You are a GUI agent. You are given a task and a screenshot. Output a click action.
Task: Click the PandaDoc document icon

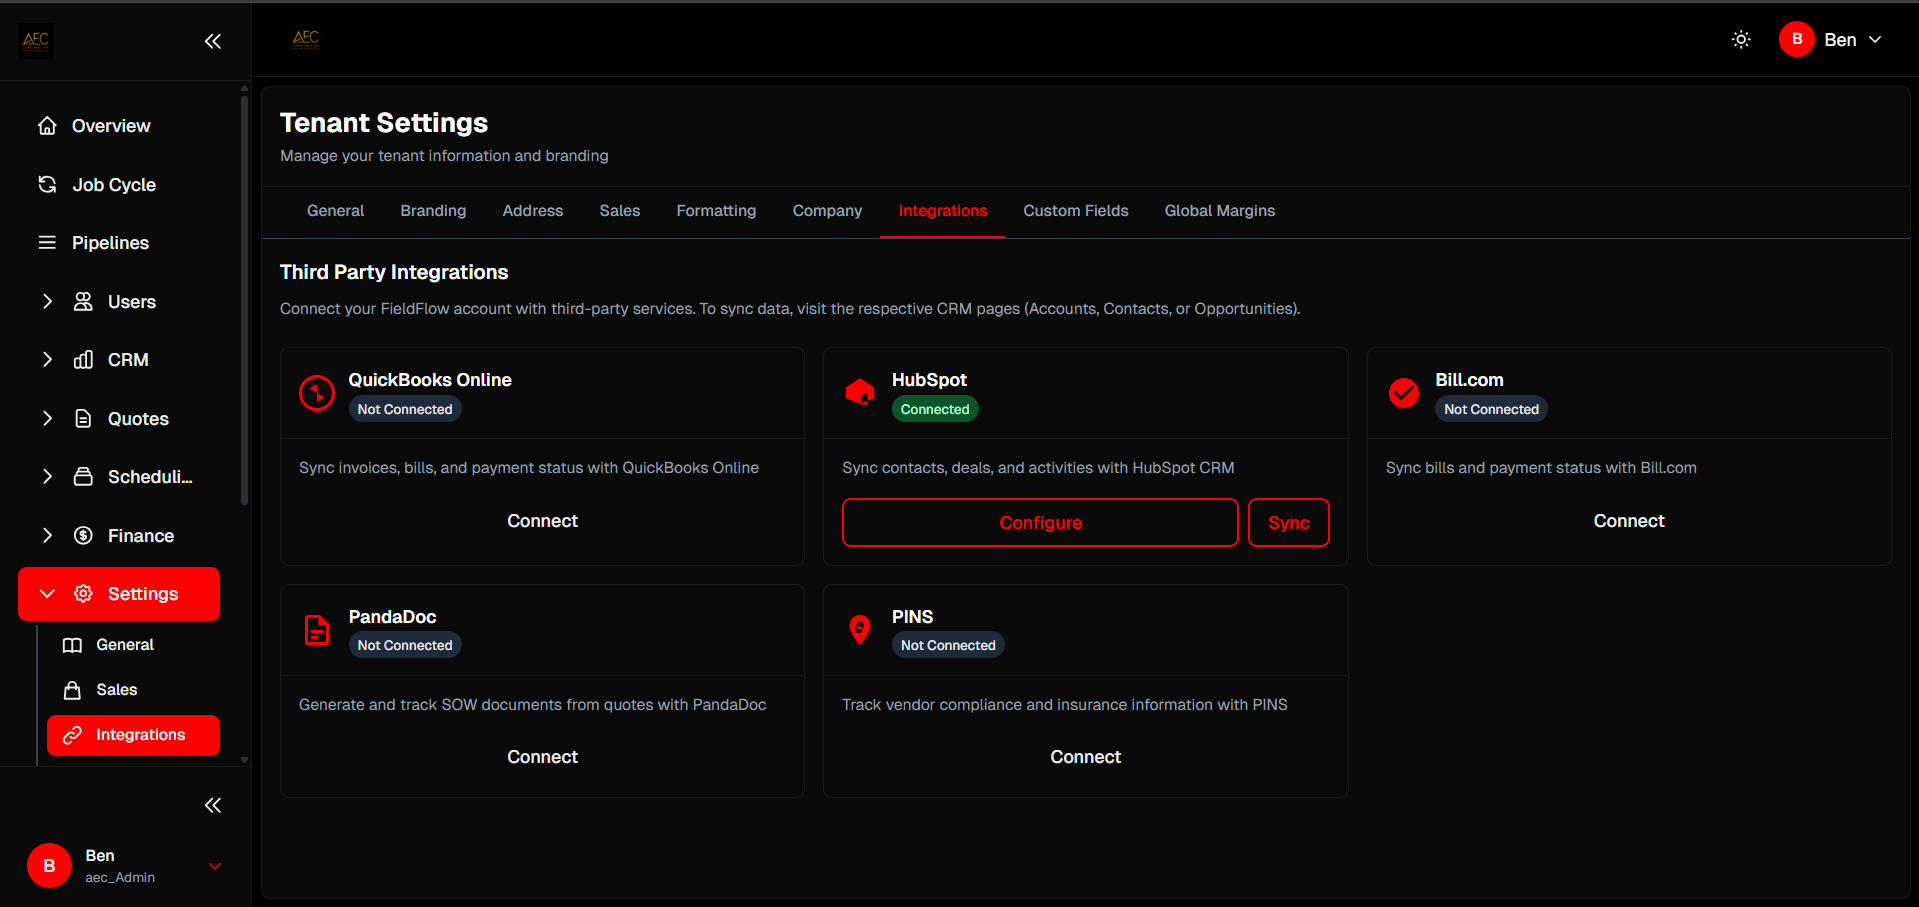[317, 630]
